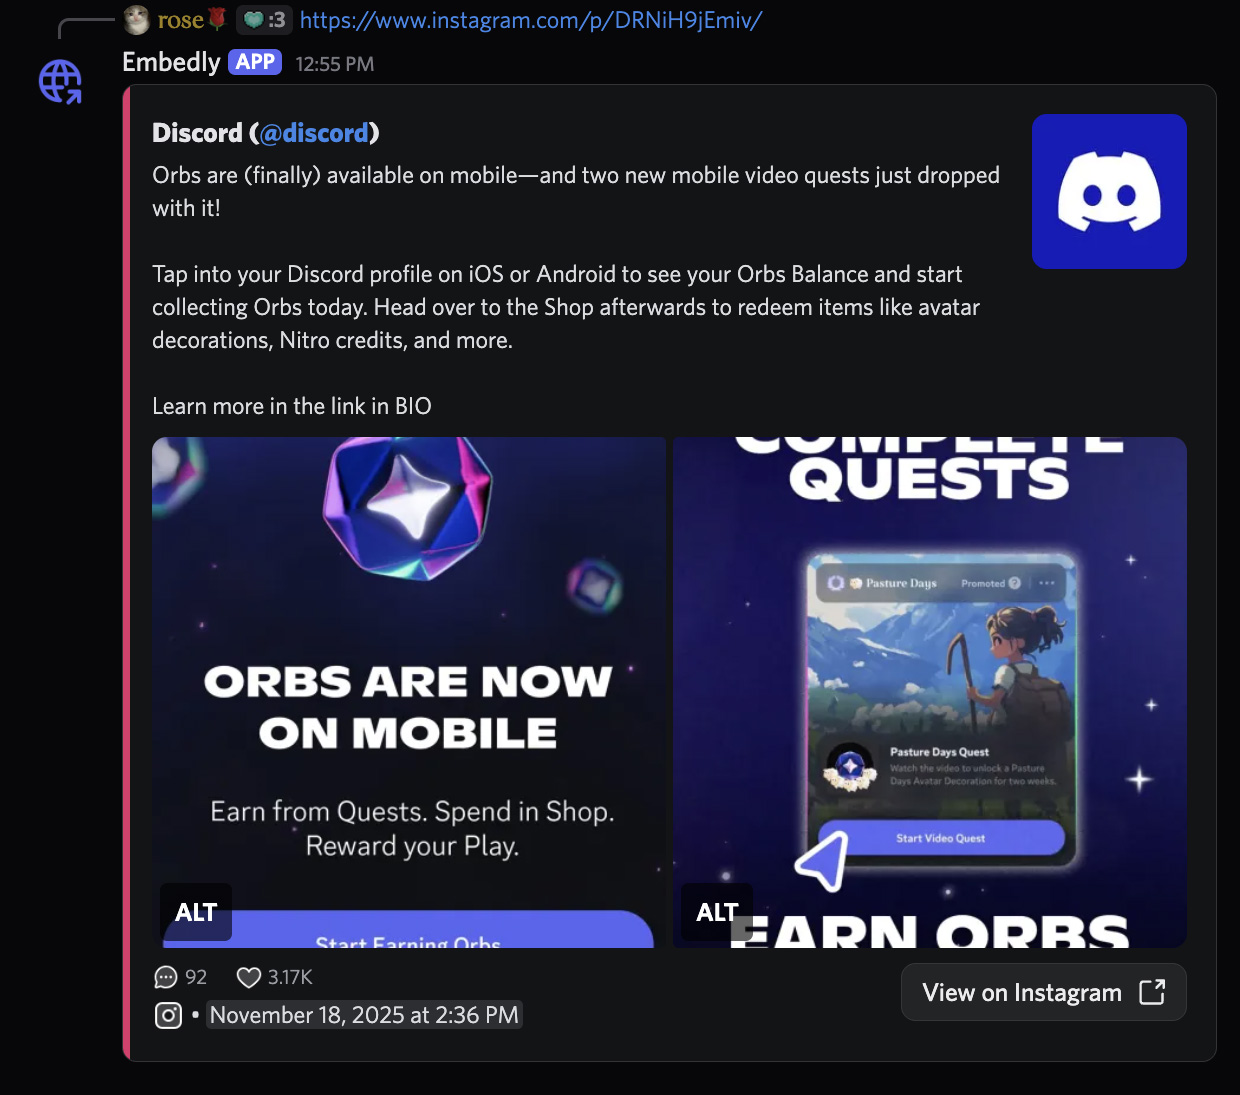Screen dimensions: 1240x1095
Task: Click the comments speech bubble icon
Action: pos(166,977)
